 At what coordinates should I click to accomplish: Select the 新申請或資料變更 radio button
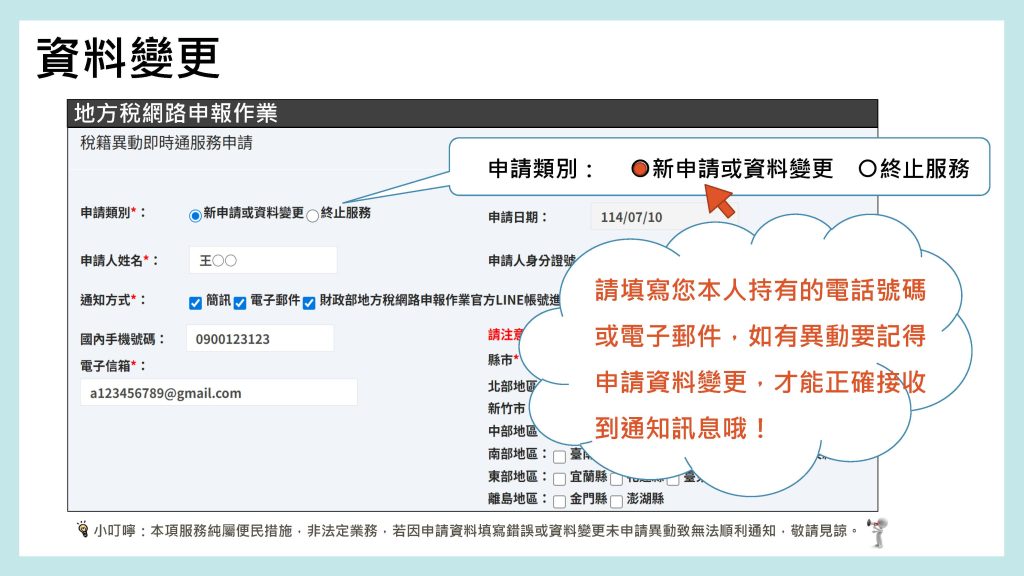point(196,215)
